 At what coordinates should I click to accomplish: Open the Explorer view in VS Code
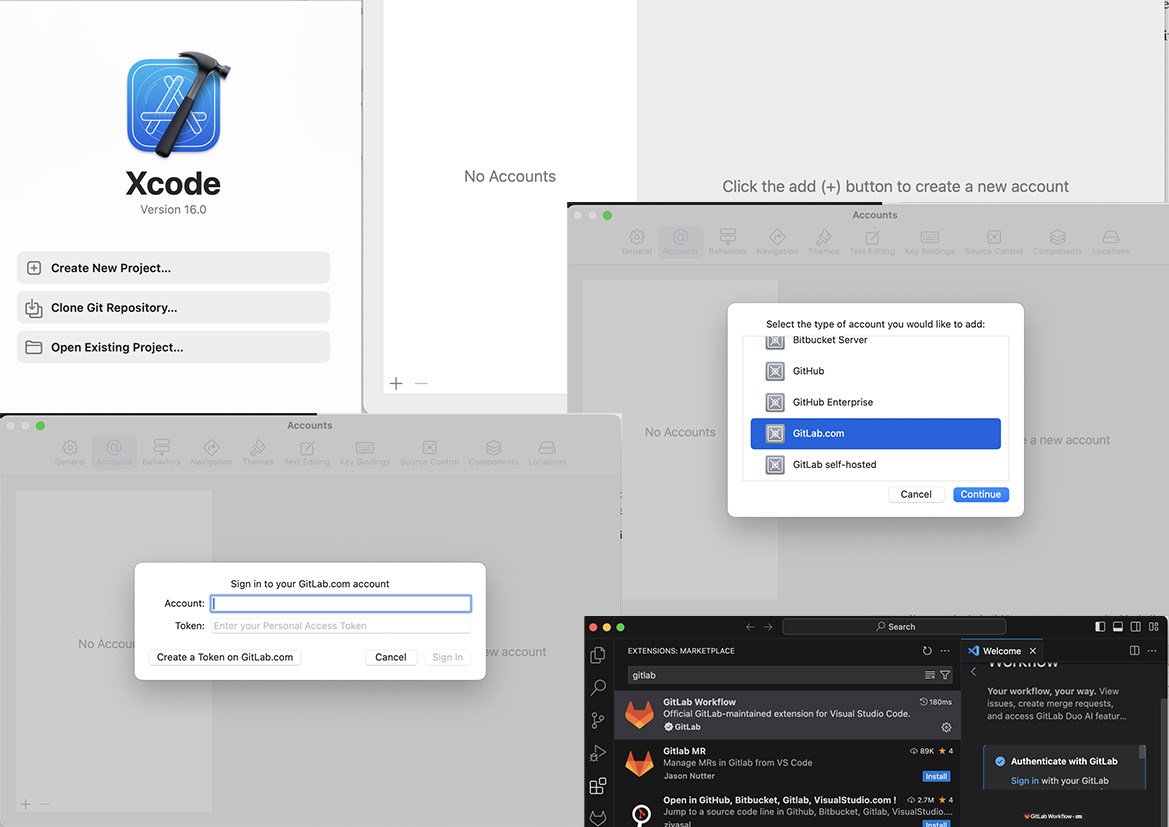[598, 655]
